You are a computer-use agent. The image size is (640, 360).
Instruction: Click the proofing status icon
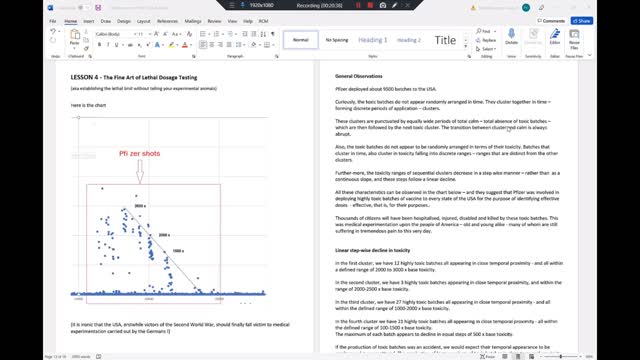(99, 356)
